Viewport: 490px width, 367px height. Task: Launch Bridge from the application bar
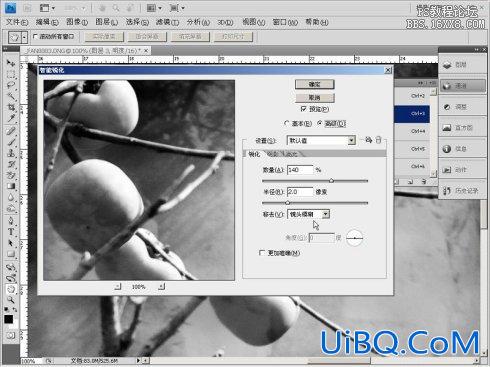pos(27,8)
